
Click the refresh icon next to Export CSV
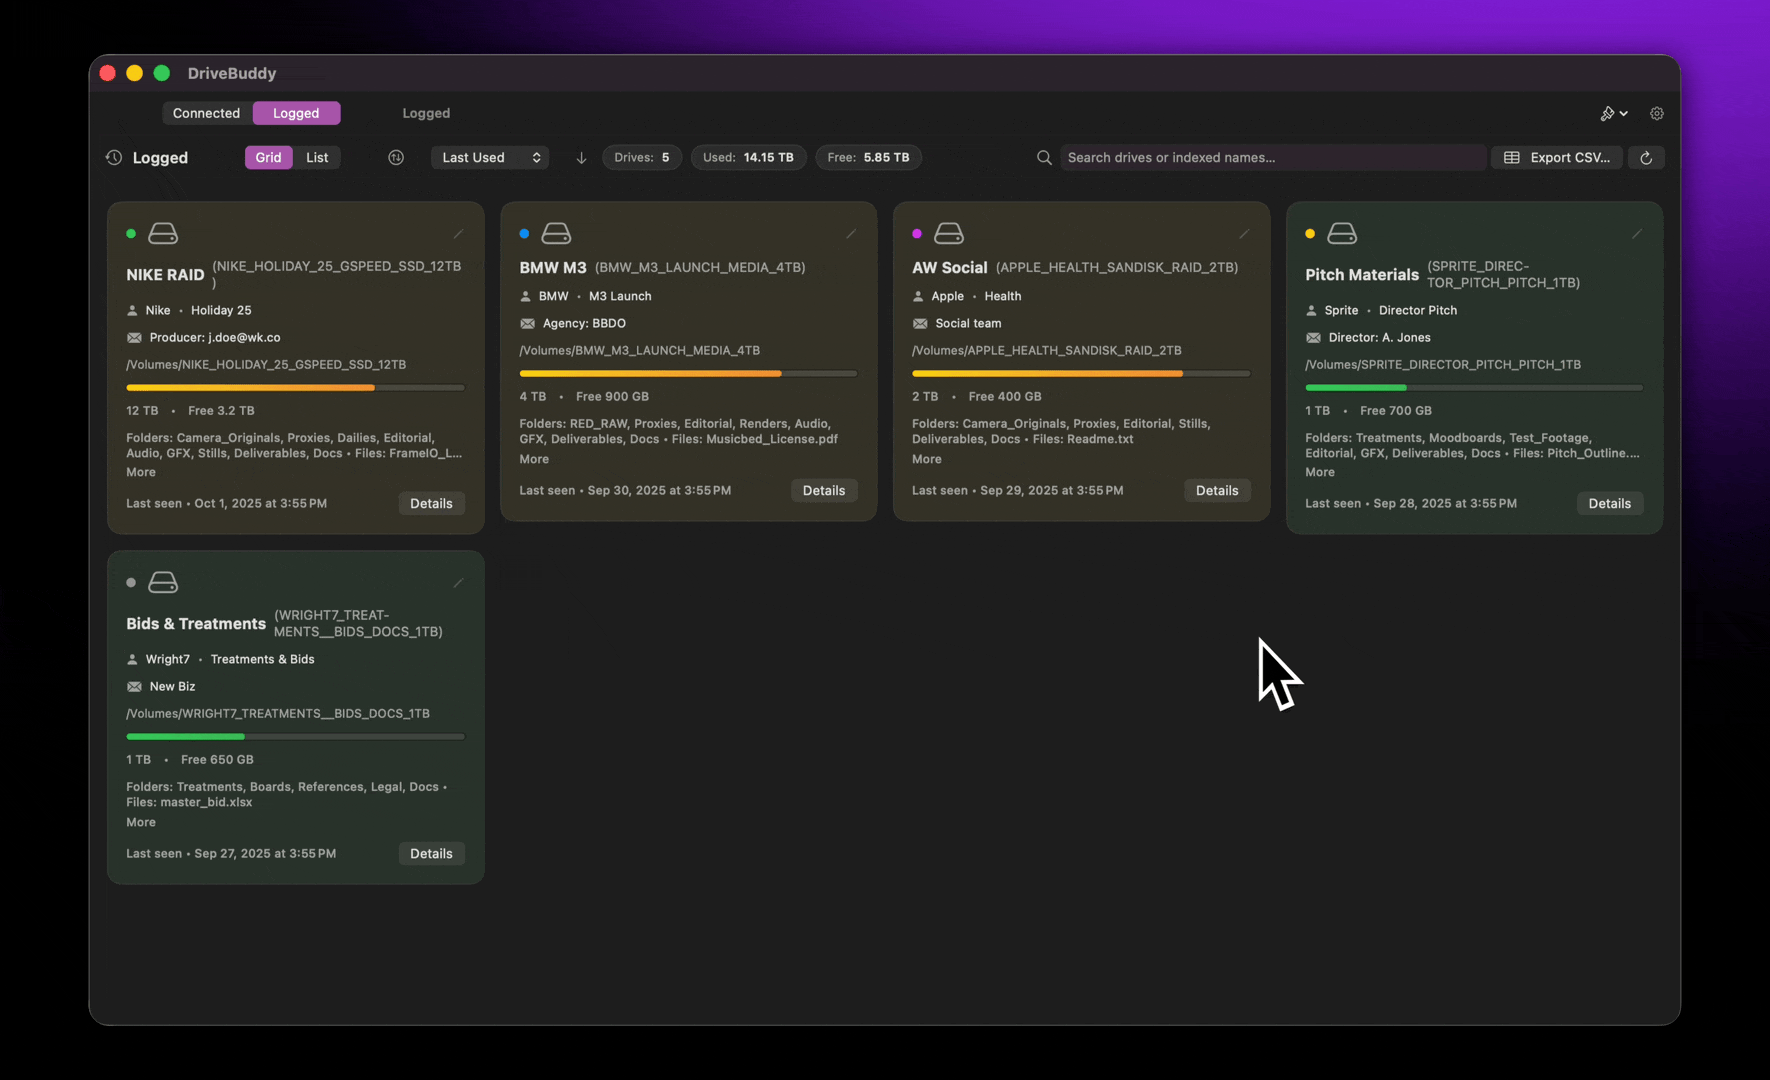[1646, 157]
